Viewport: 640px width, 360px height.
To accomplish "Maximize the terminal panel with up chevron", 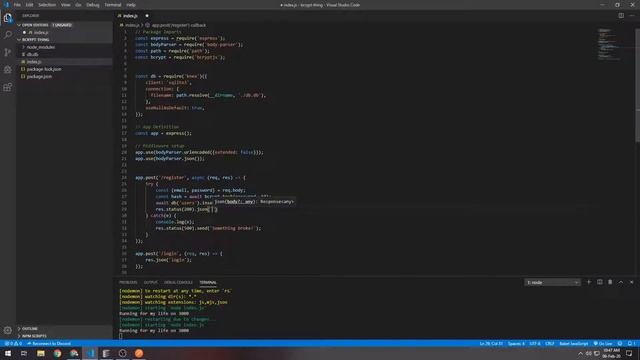I will pos(621,282).
